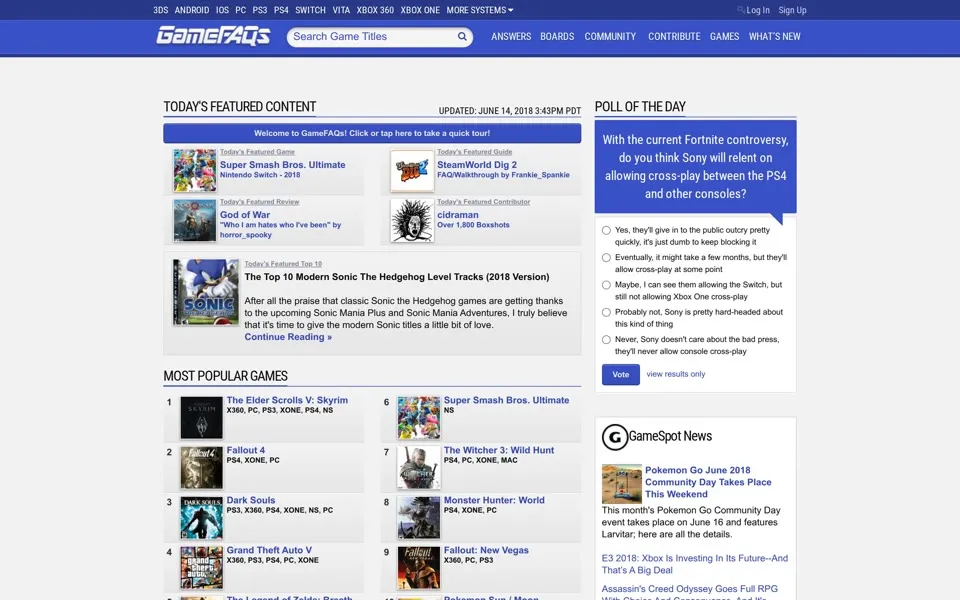Open the Xbox One system link
The image size is (960, 600).
(x=420, y=10)
